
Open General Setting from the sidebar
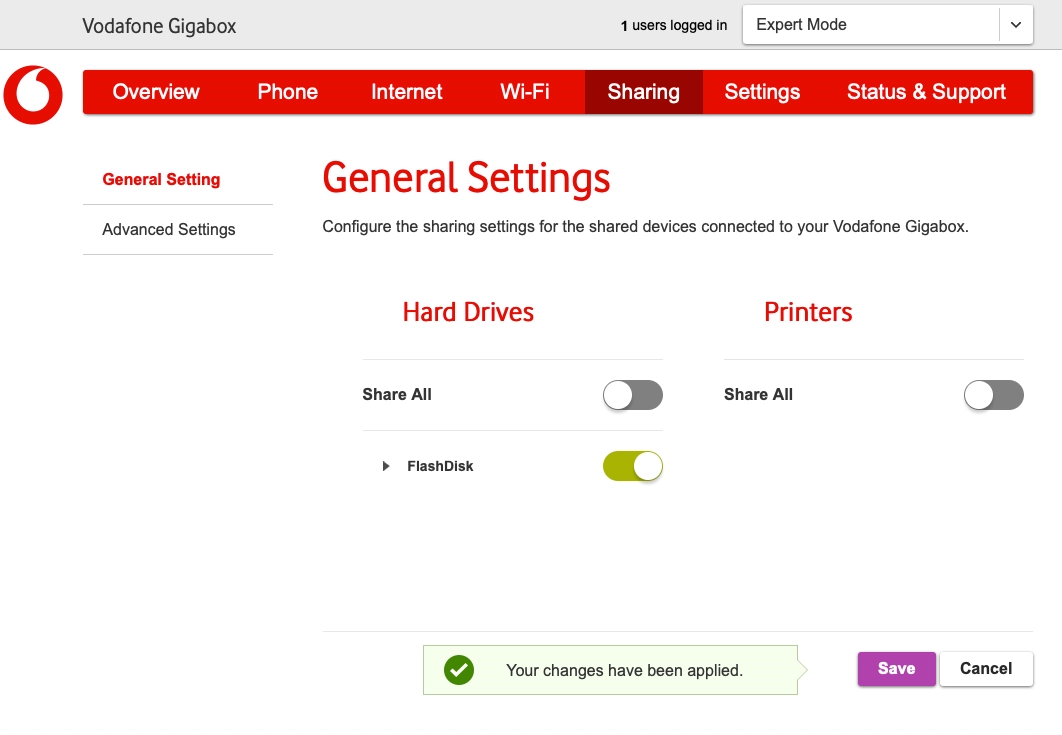(161, 179)
